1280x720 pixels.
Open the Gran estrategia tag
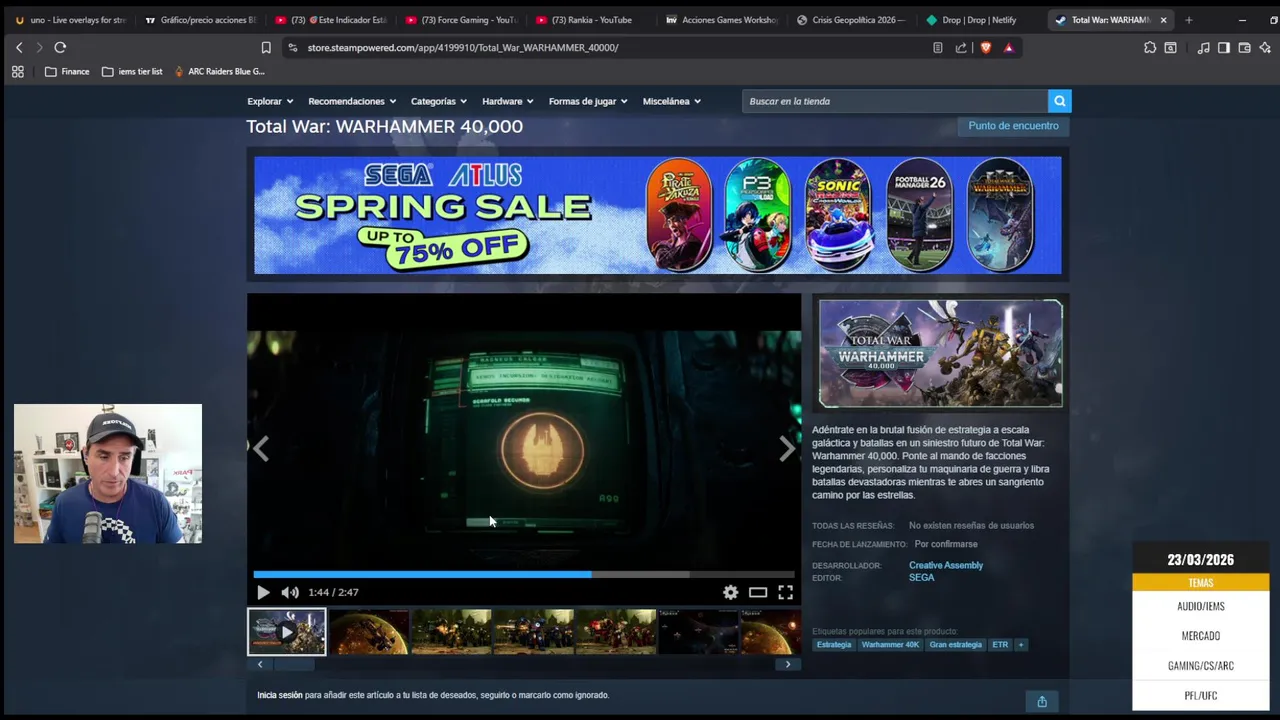(x=955, y=645)
